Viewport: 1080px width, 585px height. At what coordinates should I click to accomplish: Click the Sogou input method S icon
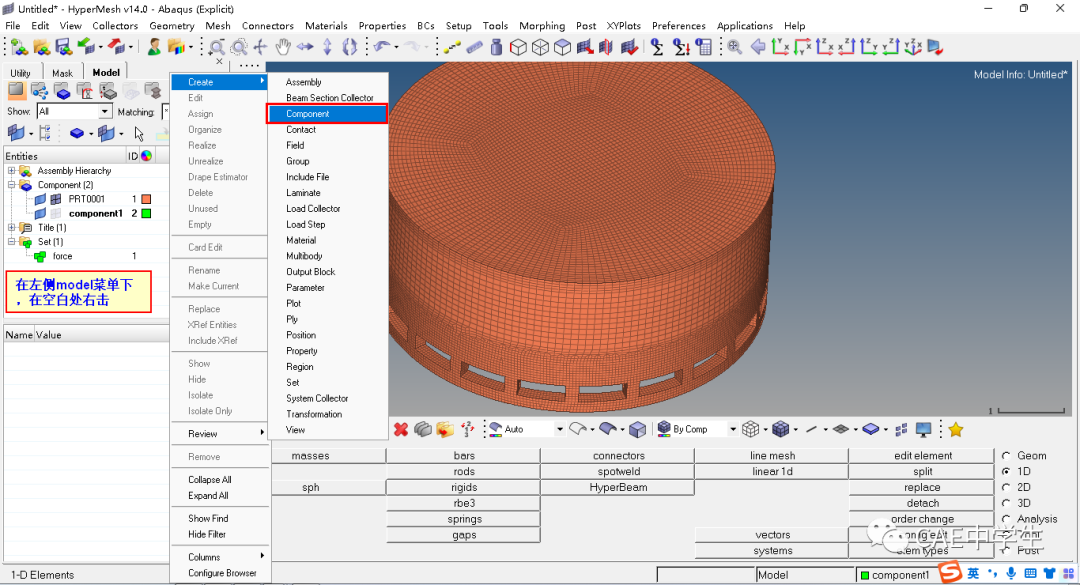tap(951, 573)
